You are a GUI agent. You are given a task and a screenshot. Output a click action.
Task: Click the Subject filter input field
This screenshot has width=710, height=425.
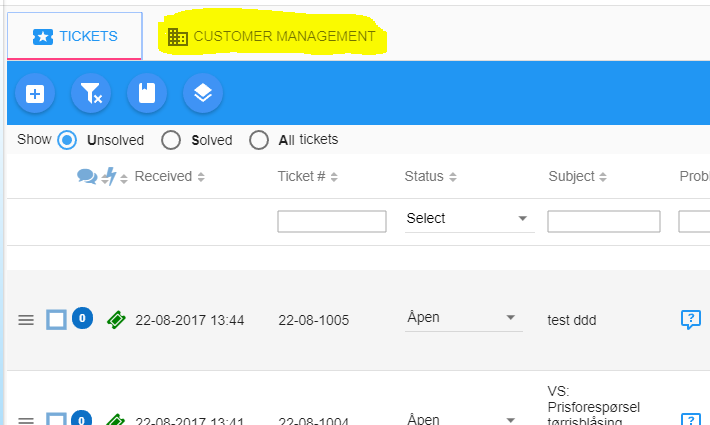coord(604,221)
